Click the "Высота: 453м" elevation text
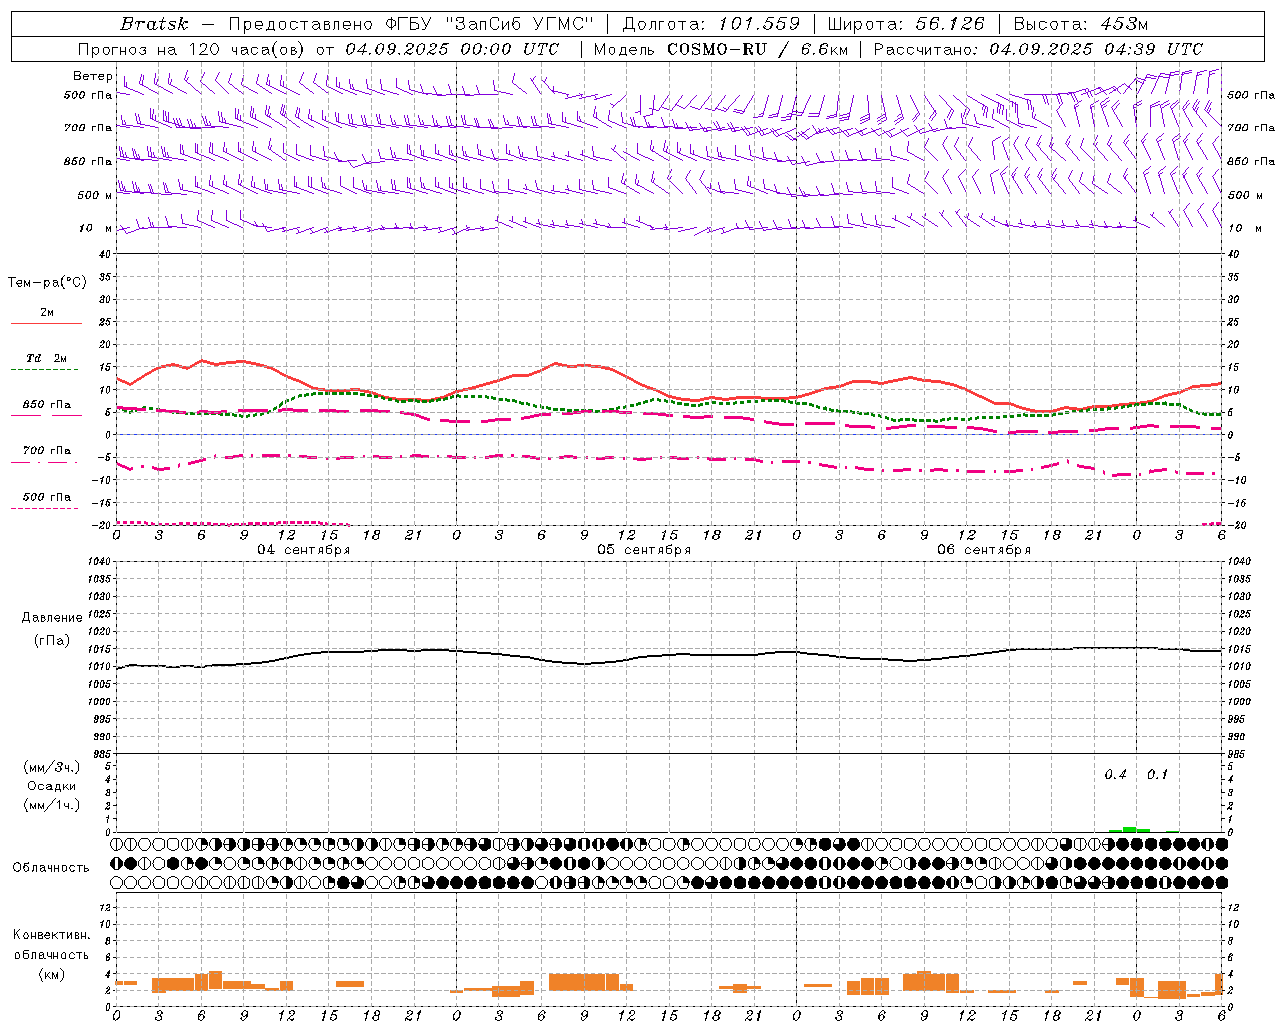1280x1024 pixels. click(1080, 24)
